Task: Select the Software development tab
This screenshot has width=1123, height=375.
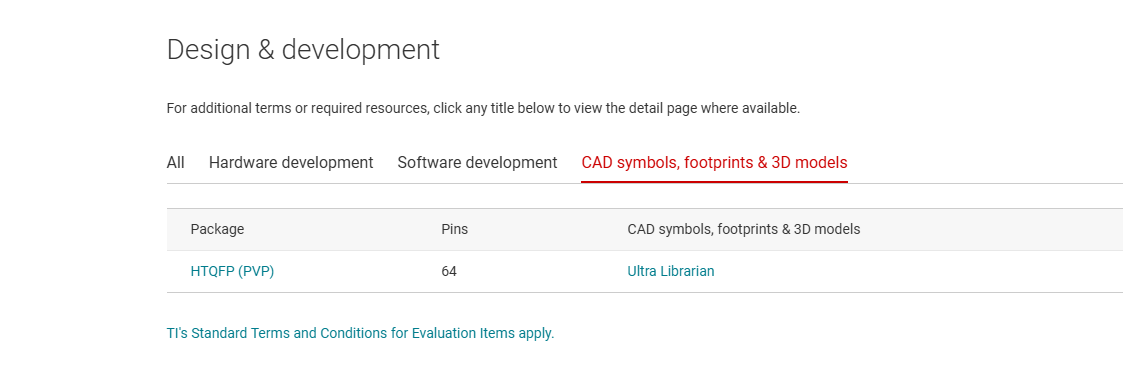Action: pyautogui.click(x=477, y=162)
